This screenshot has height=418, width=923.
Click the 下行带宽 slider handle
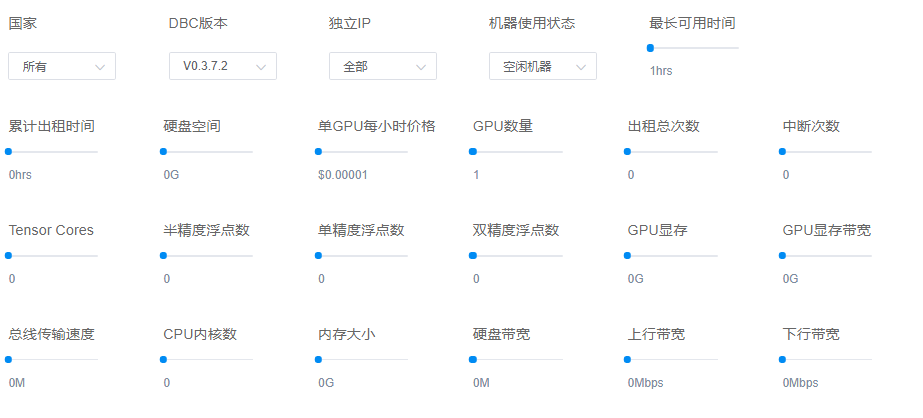[x=783, y=359]
